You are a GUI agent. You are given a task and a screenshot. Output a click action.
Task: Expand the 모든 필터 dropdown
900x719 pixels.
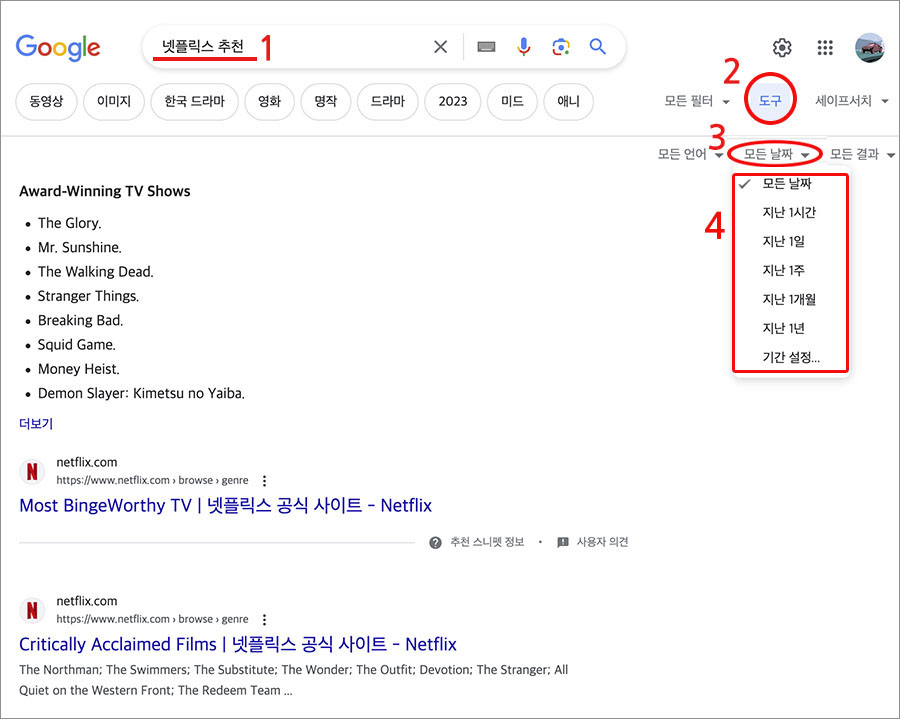697,101
